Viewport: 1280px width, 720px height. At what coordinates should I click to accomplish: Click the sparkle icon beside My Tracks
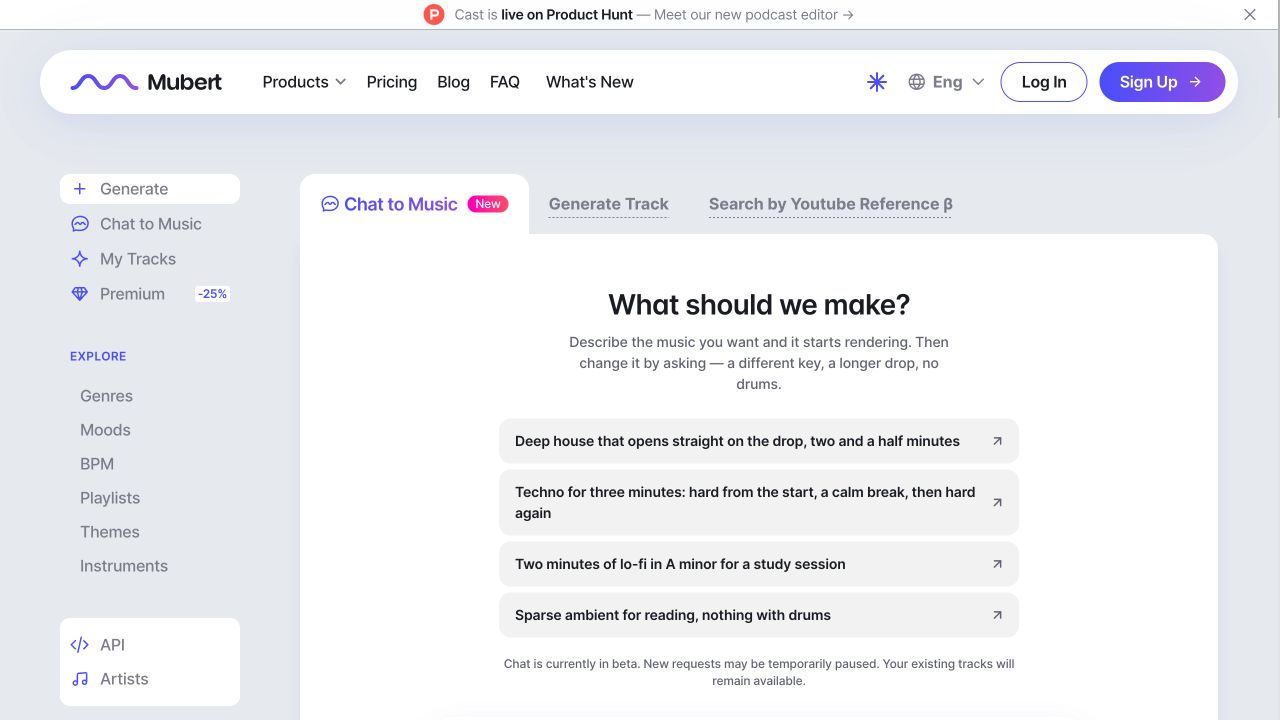click(80, 259)
